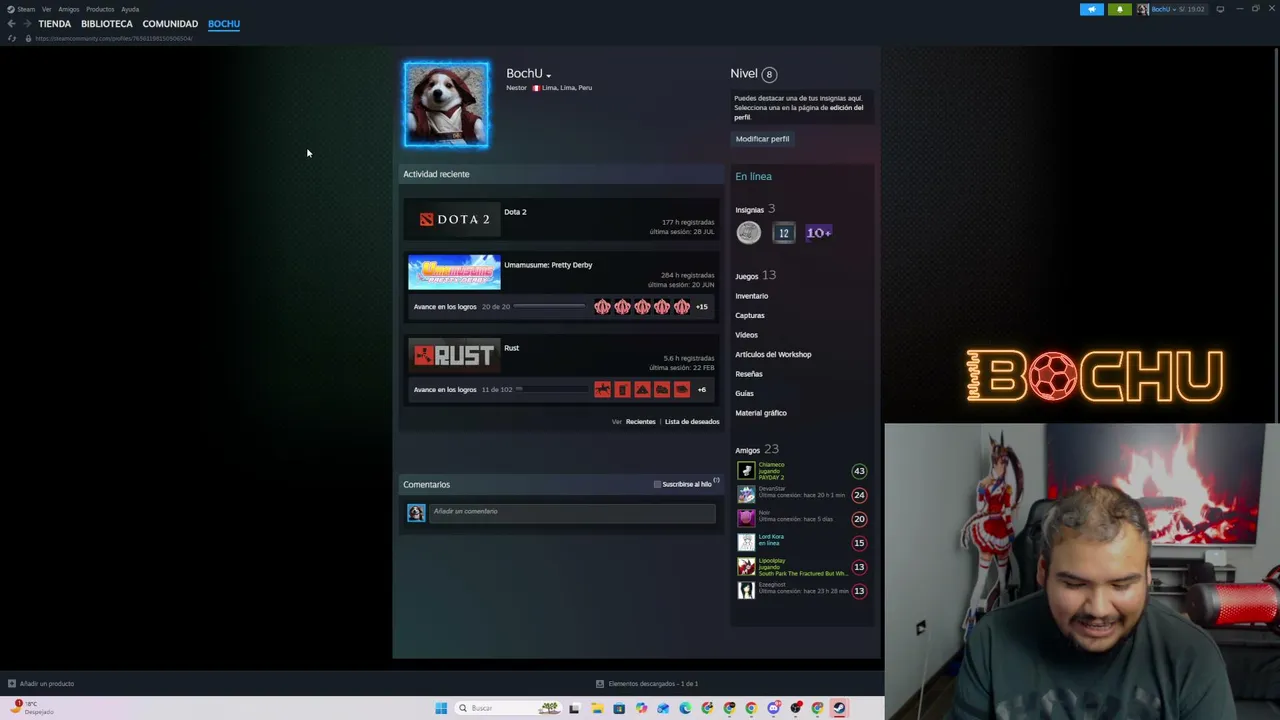1280x720 pixels.
Task: Open Discord from the taskbar
Action: 773,708
